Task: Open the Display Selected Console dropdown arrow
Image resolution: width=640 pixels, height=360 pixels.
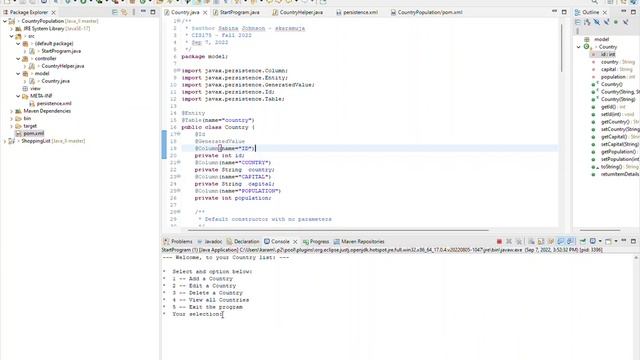Action: (x=600, y=242)
